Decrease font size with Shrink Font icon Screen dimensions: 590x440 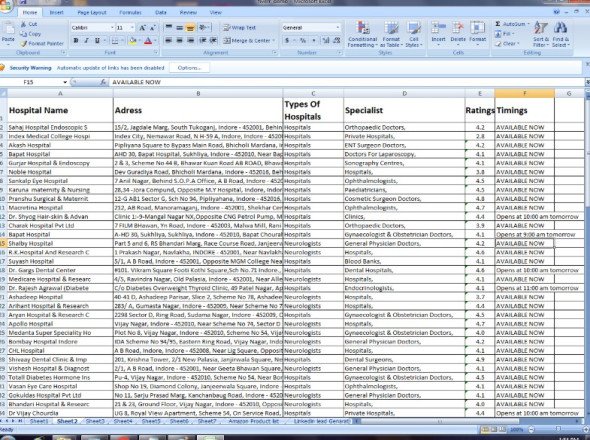pos(152,28)
